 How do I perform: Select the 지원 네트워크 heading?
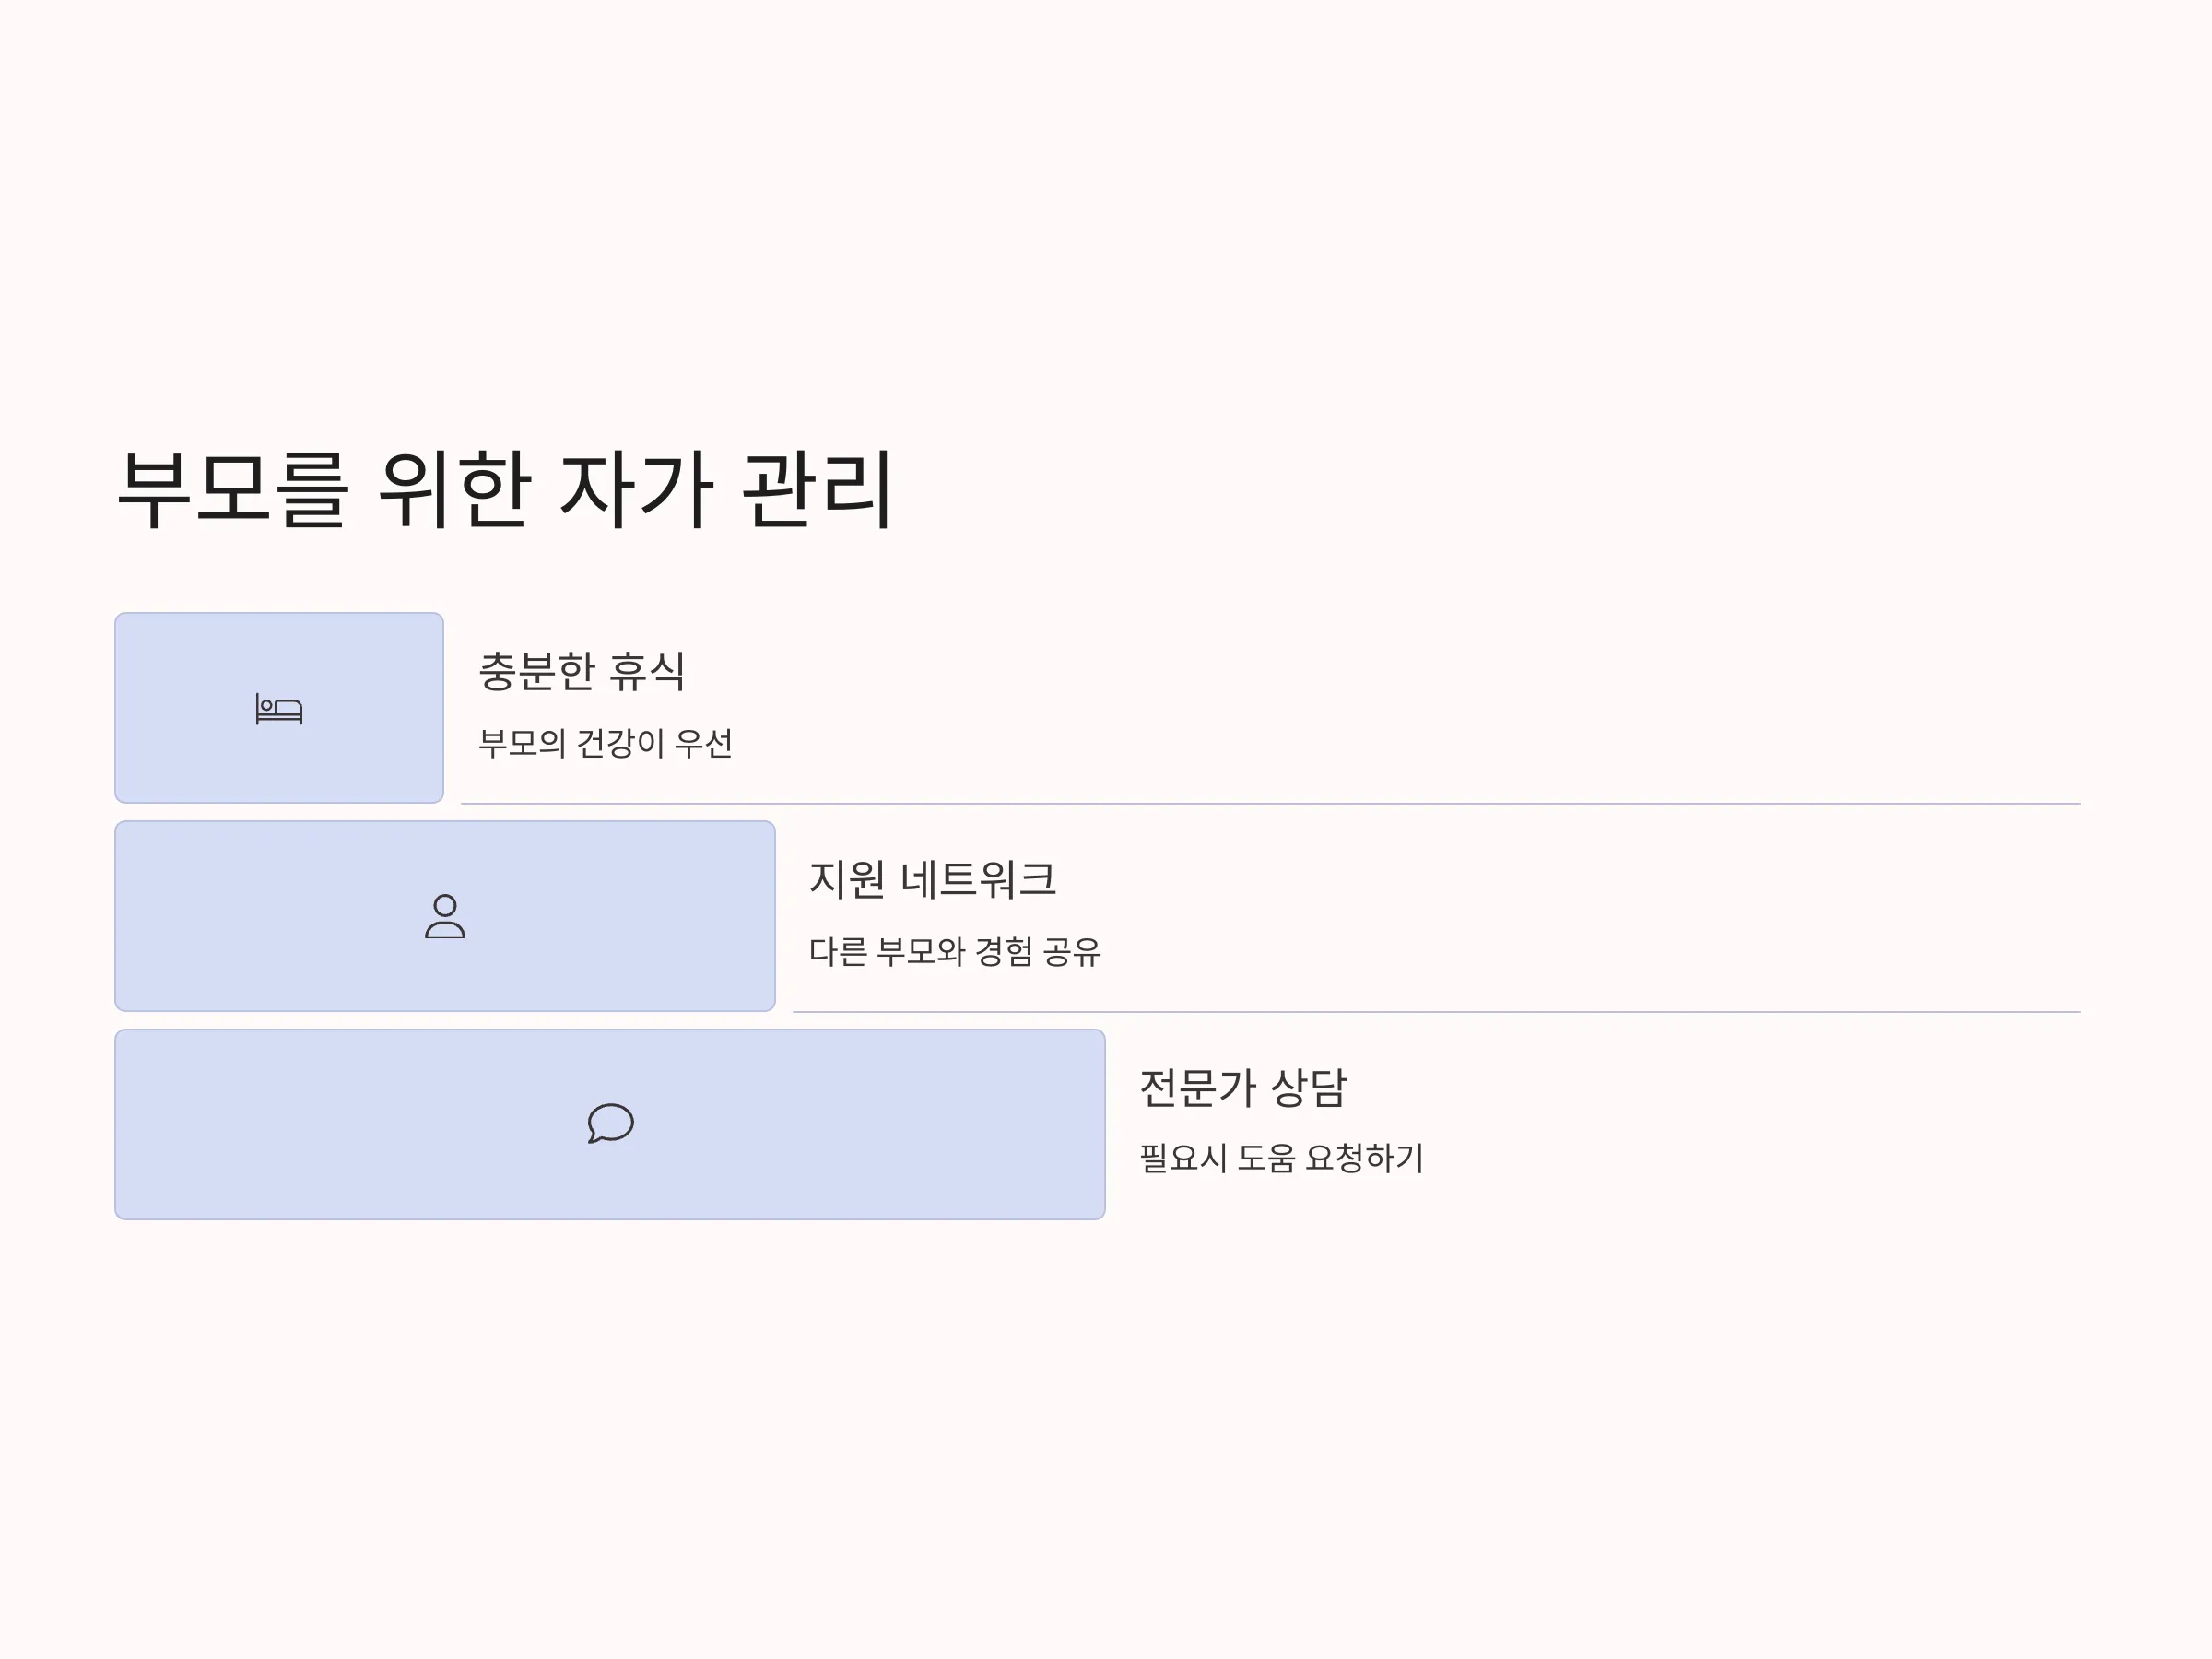click(932, 879)
